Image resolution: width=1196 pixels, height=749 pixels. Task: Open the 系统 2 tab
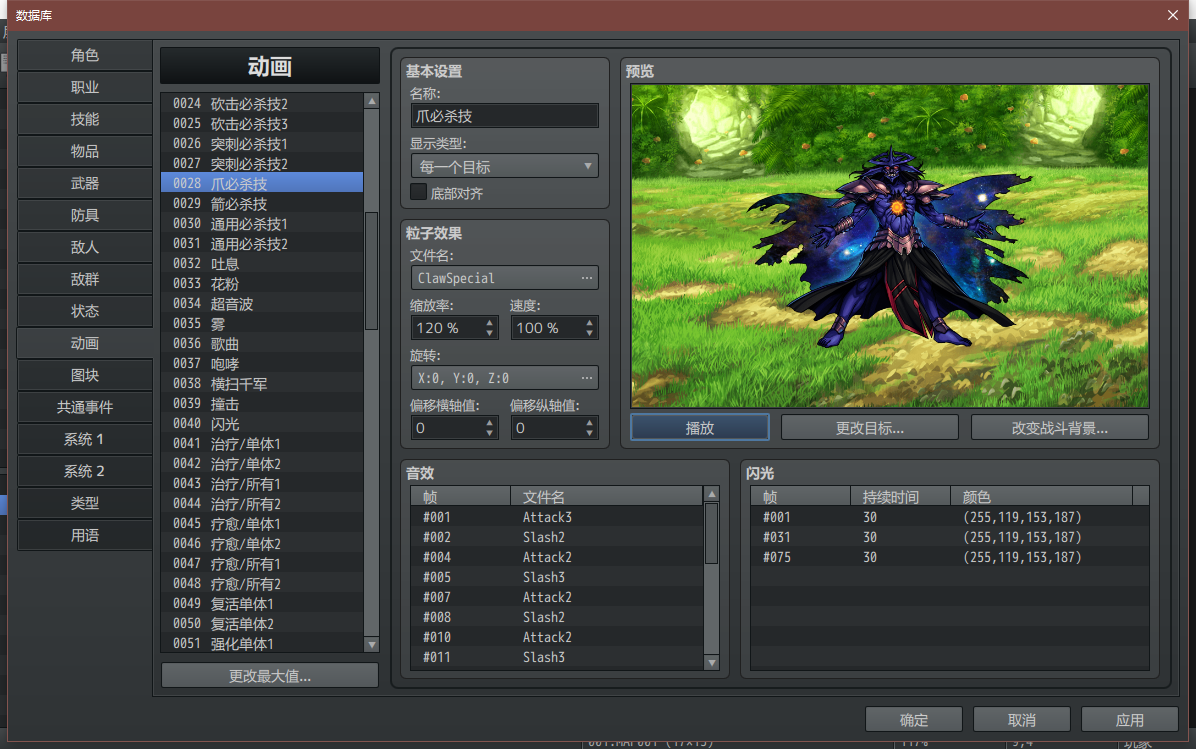(85, 471)
